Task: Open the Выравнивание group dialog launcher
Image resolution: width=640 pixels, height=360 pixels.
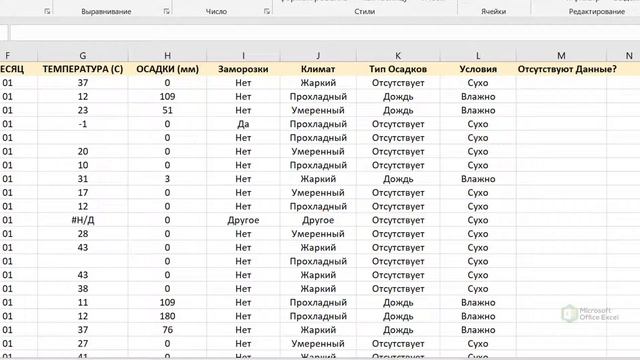Action: [166, 11]
